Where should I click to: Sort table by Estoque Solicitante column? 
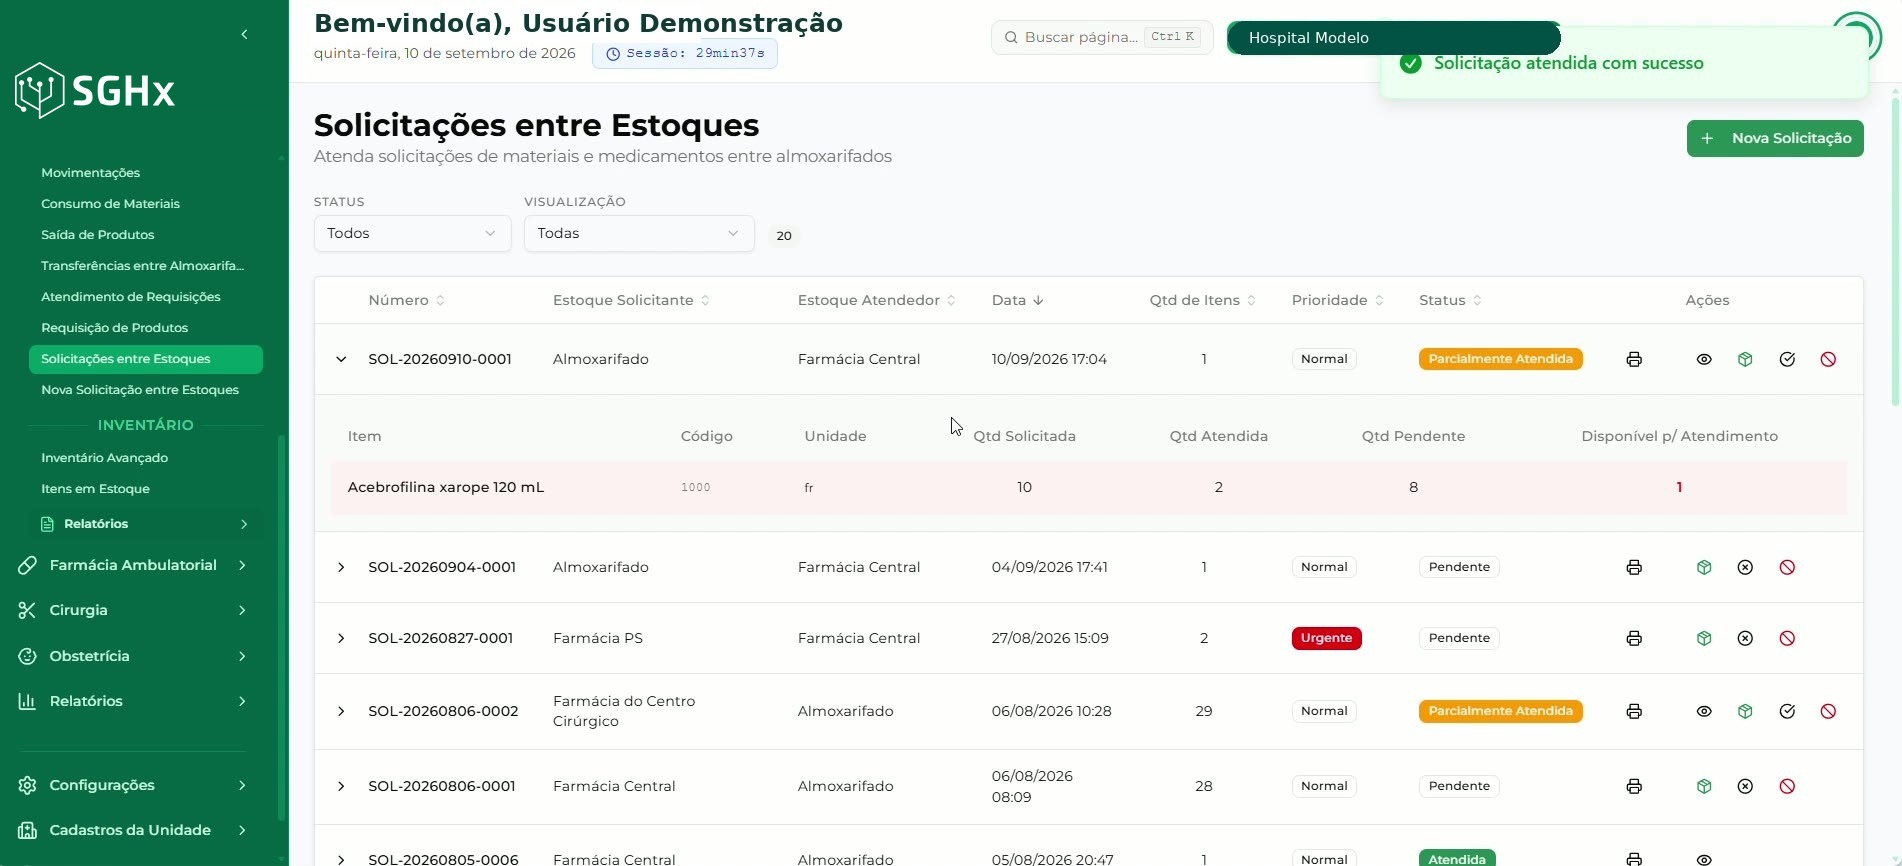[x=631, y=300]
